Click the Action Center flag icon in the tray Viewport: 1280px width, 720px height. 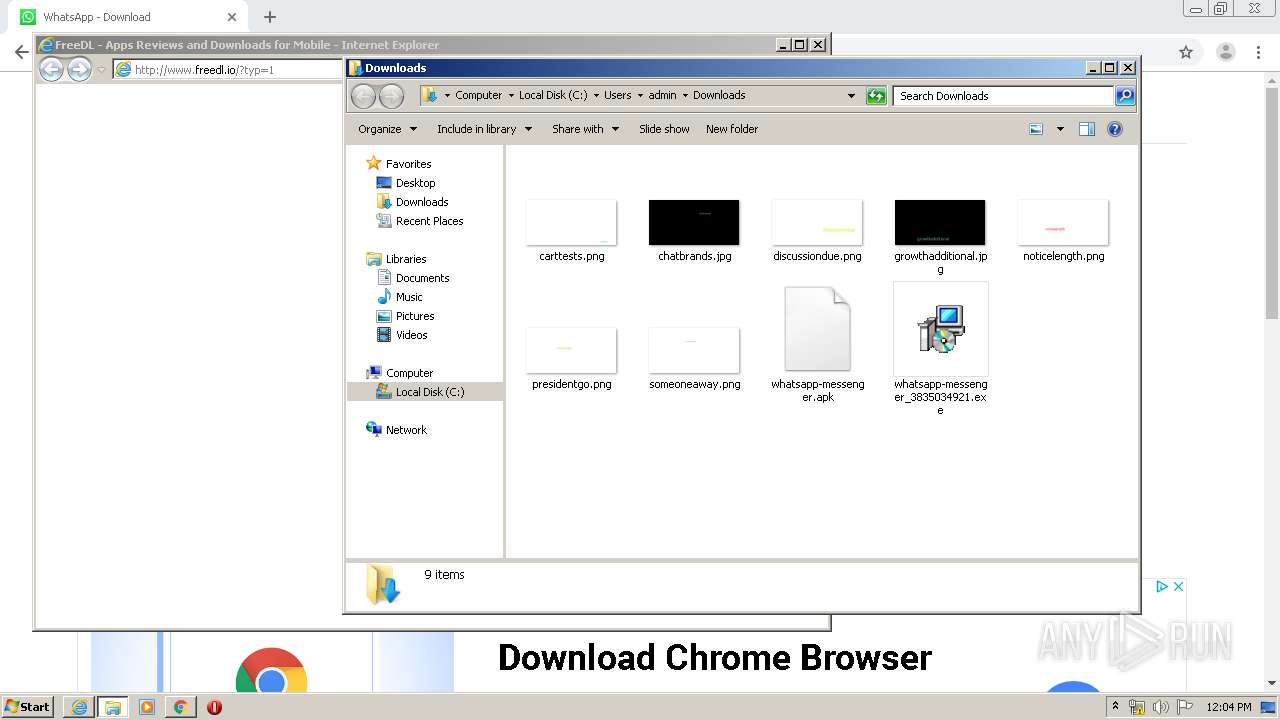pos(1185,707)
